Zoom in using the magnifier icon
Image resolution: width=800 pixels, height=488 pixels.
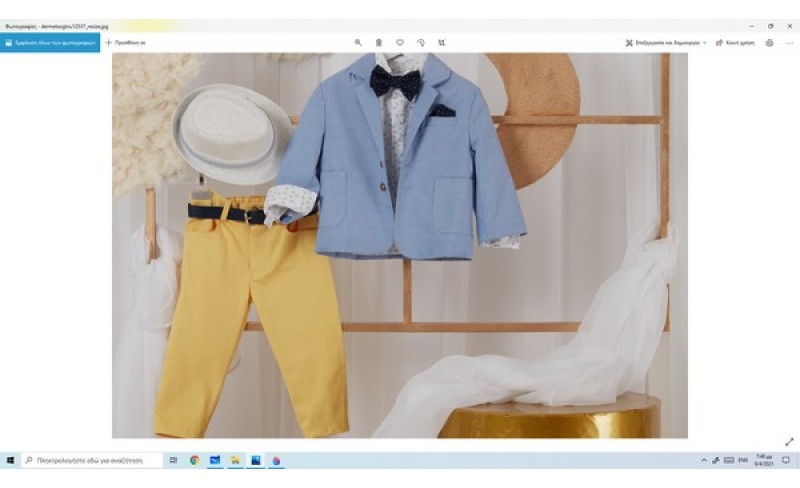click(x=358, y=43)
